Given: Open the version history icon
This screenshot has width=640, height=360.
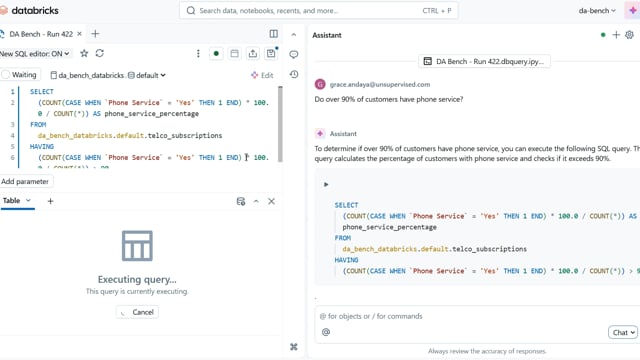Looking at the screenshot, I should click(294, 74).
